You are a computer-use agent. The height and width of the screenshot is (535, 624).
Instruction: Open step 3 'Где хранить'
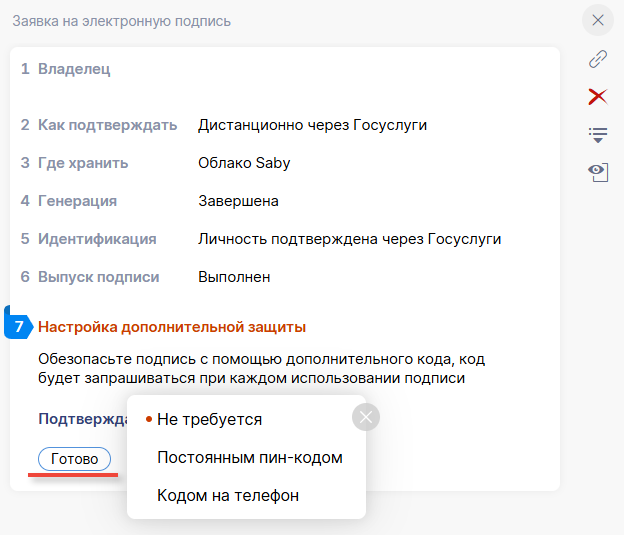[x=83, y=163]
